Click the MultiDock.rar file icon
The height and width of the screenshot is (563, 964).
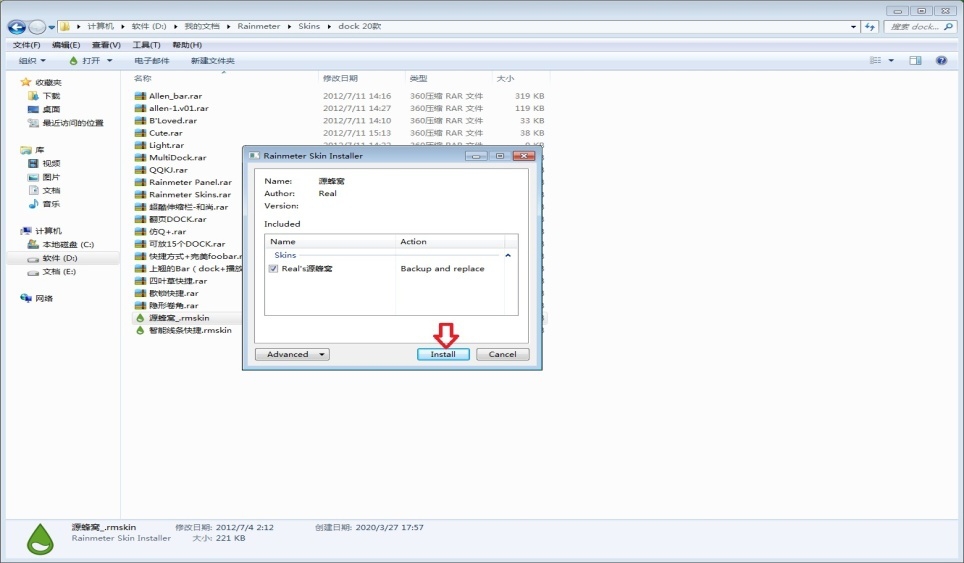click(140, 157)
